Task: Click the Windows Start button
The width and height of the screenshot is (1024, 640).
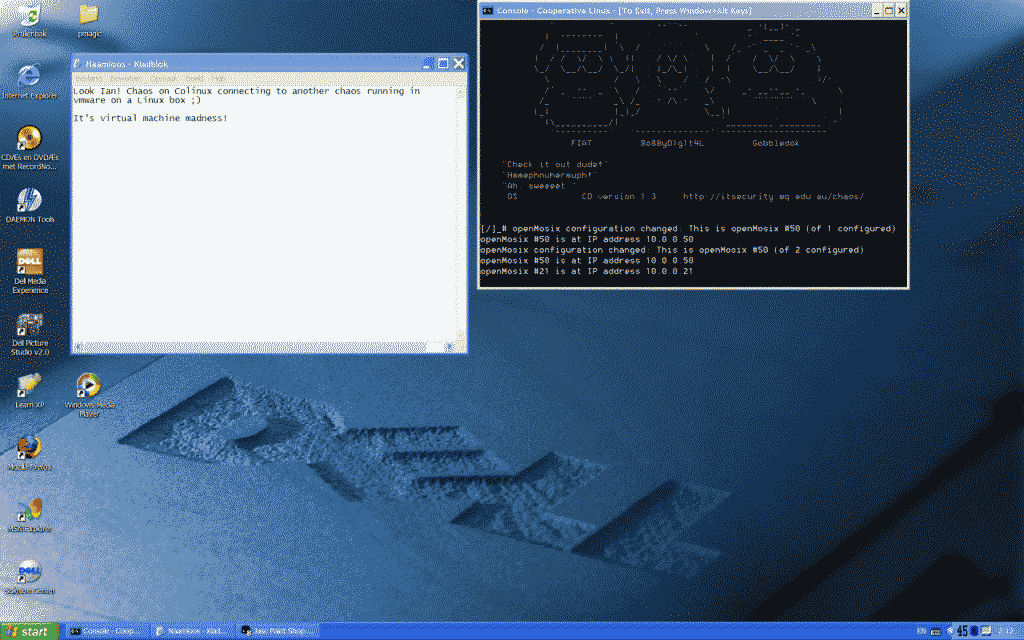Action: 28,631
